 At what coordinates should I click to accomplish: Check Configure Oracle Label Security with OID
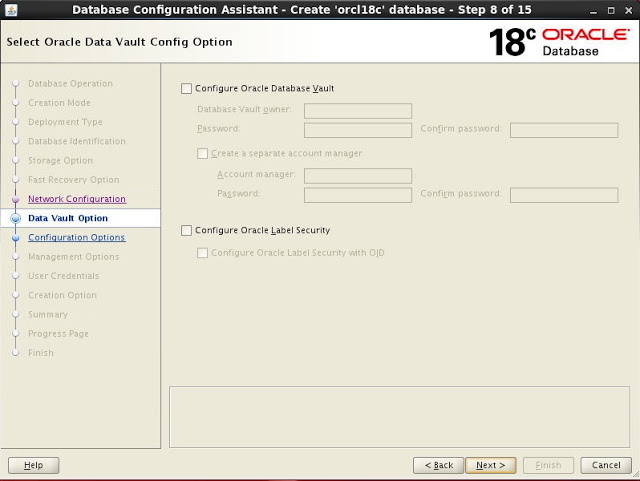coord(204,253)
